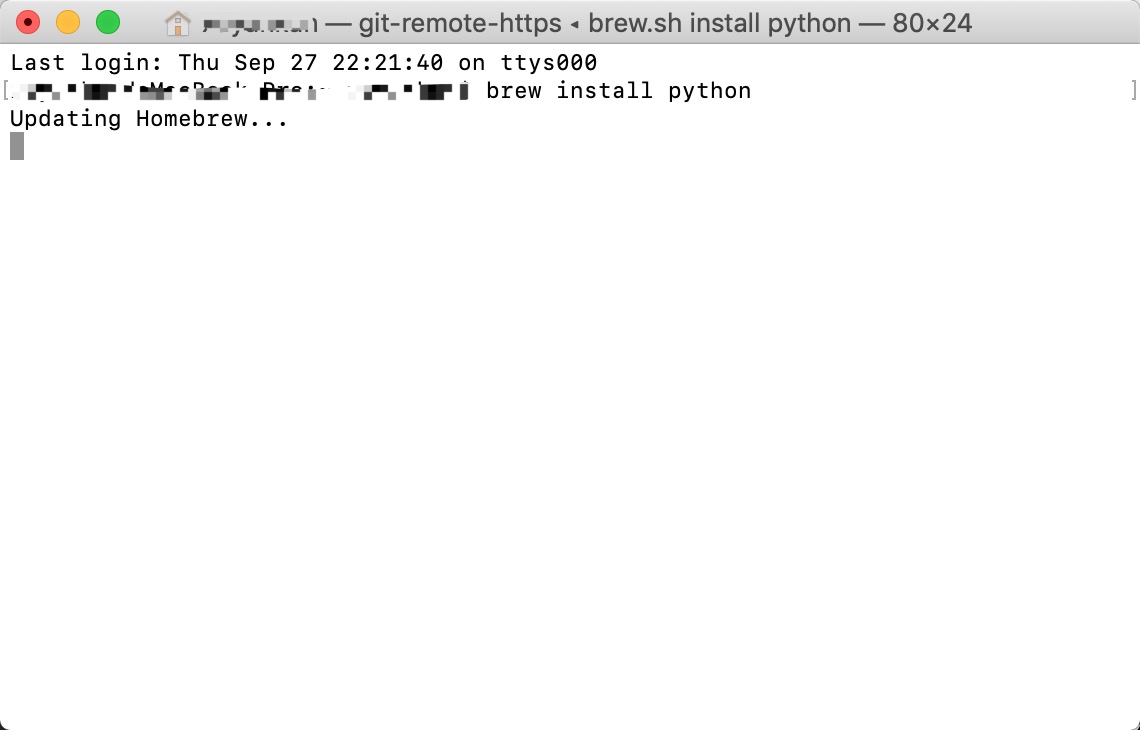Click the yellow minimize traffic light icon
Screen dimensions: 1140x730
pos(69,21)
